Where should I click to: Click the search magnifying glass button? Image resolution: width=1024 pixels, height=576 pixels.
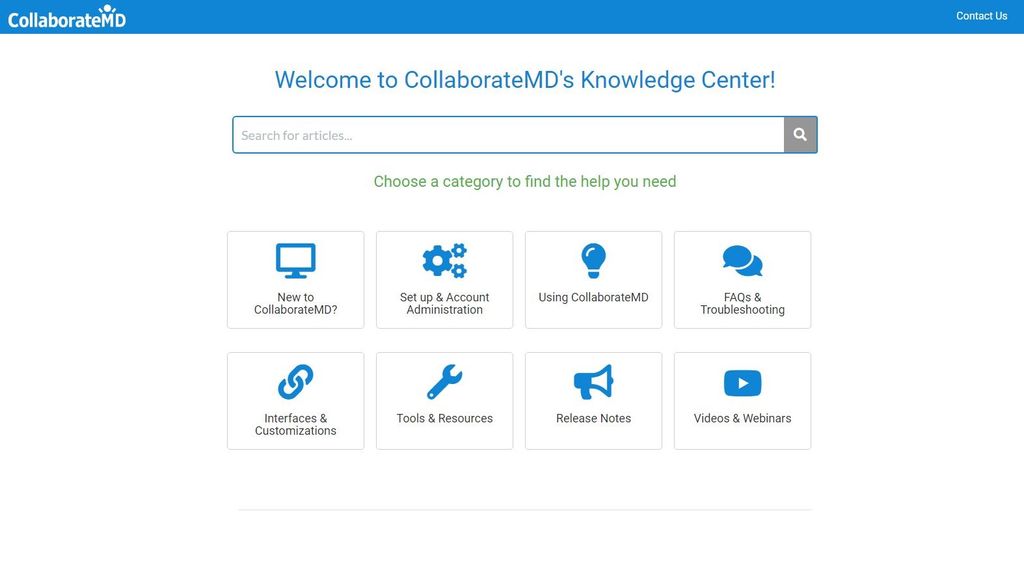click(x=799, y=134)
